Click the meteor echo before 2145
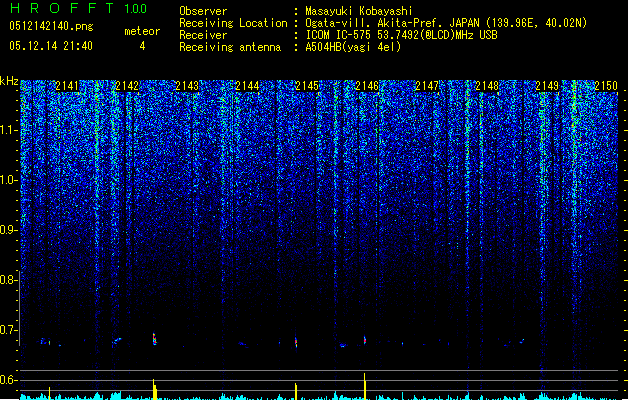This screenshot has height=400, width=629. click(x=296, y=342)
